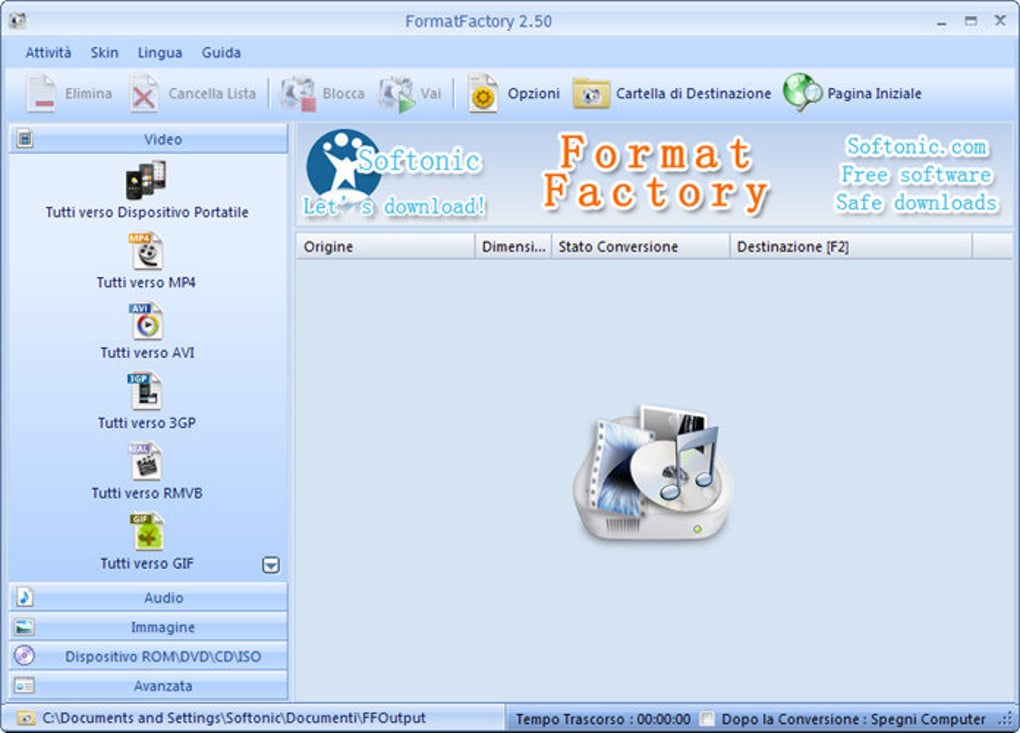Click the resize grip in status bar corner

1007,719
